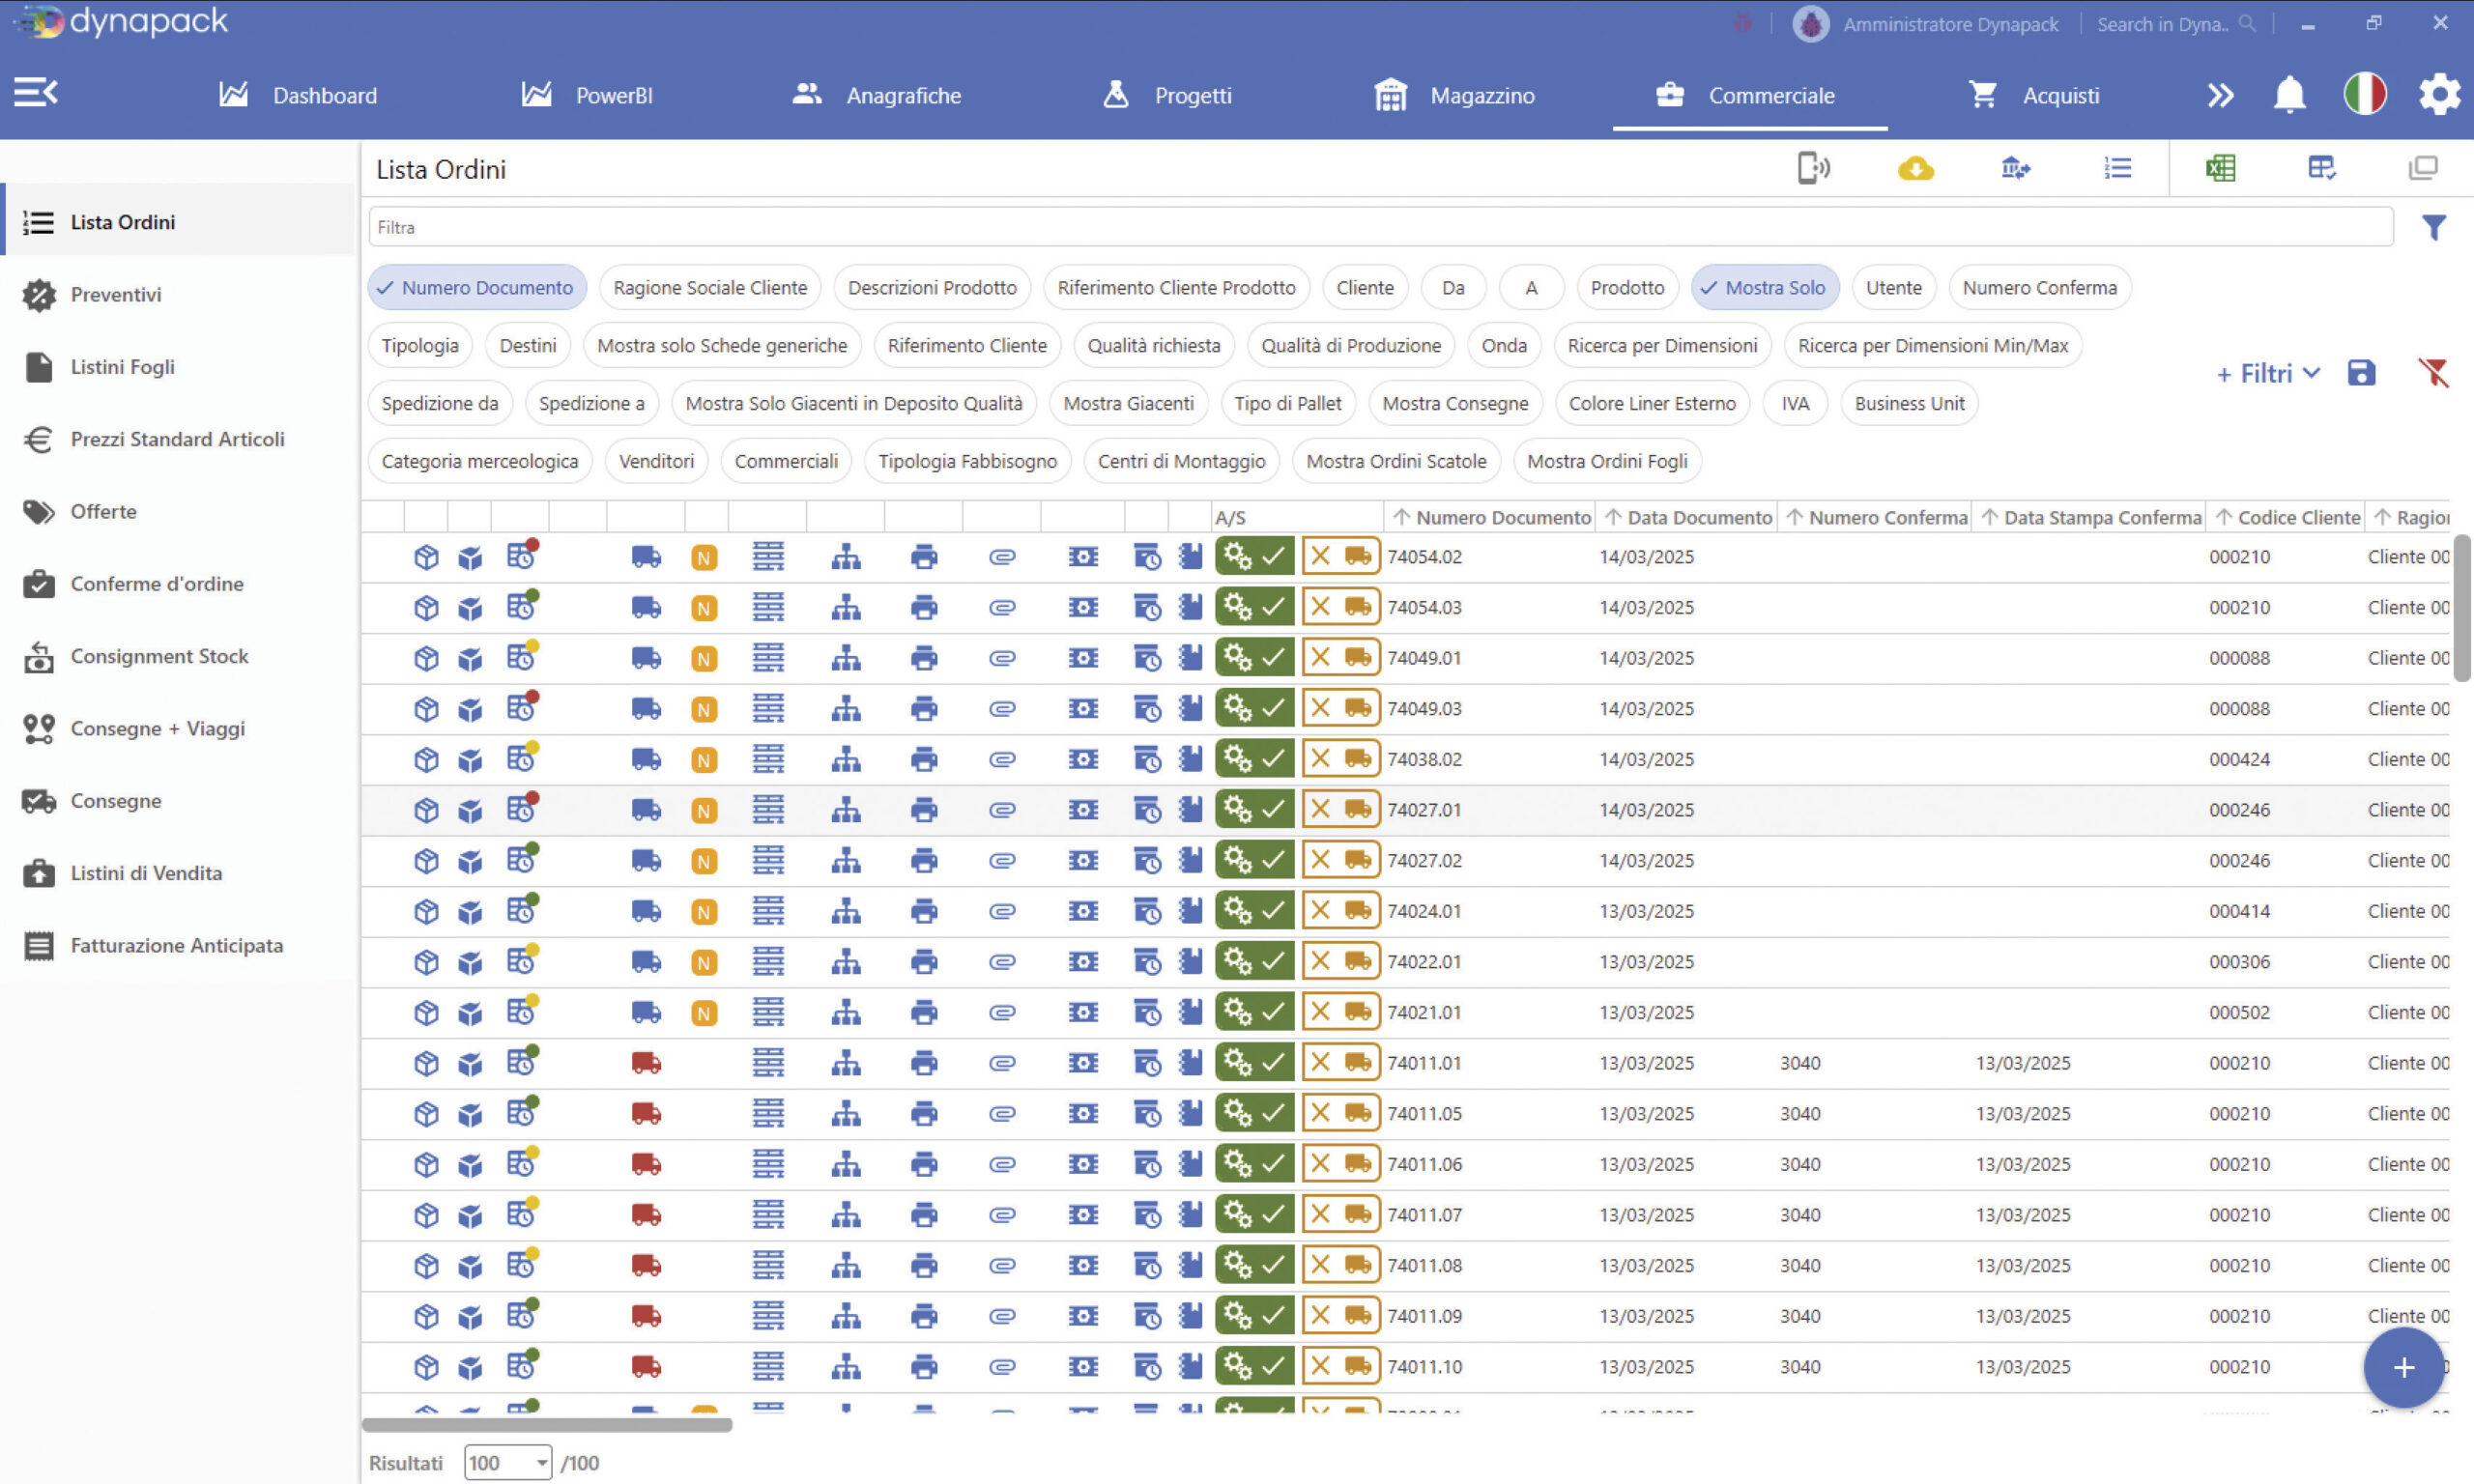Clear all filters with red crossed funnel
This screenshot has height=1484, width=2474.
2433,373
